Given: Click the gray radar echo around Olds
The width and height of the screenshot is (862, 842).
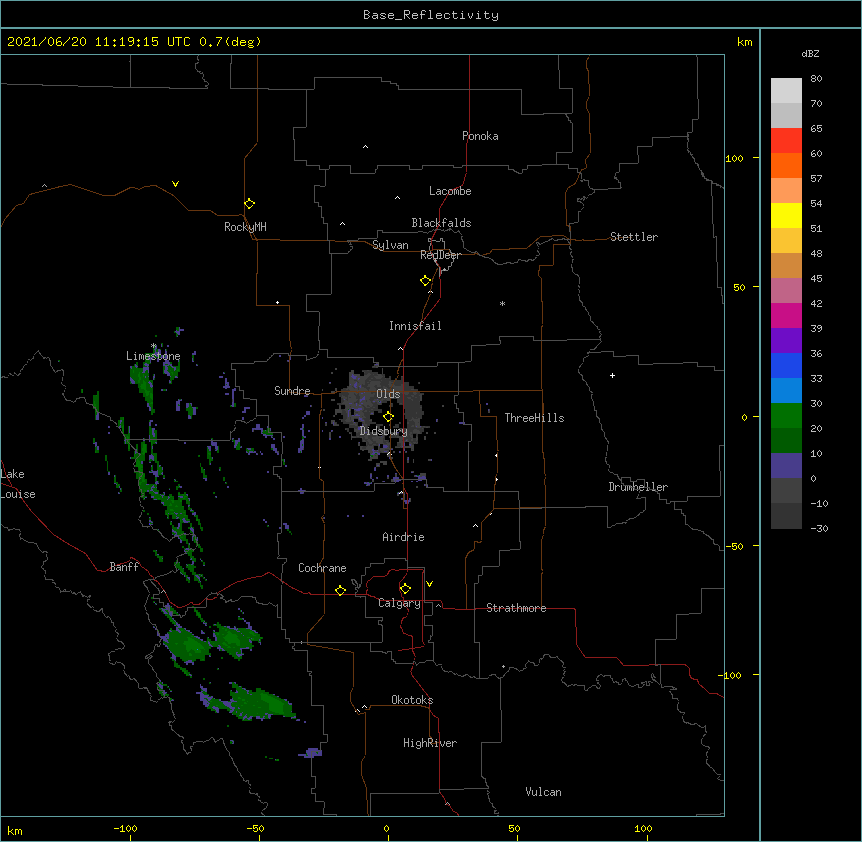Looking at the screenshot, I should 379,412.
